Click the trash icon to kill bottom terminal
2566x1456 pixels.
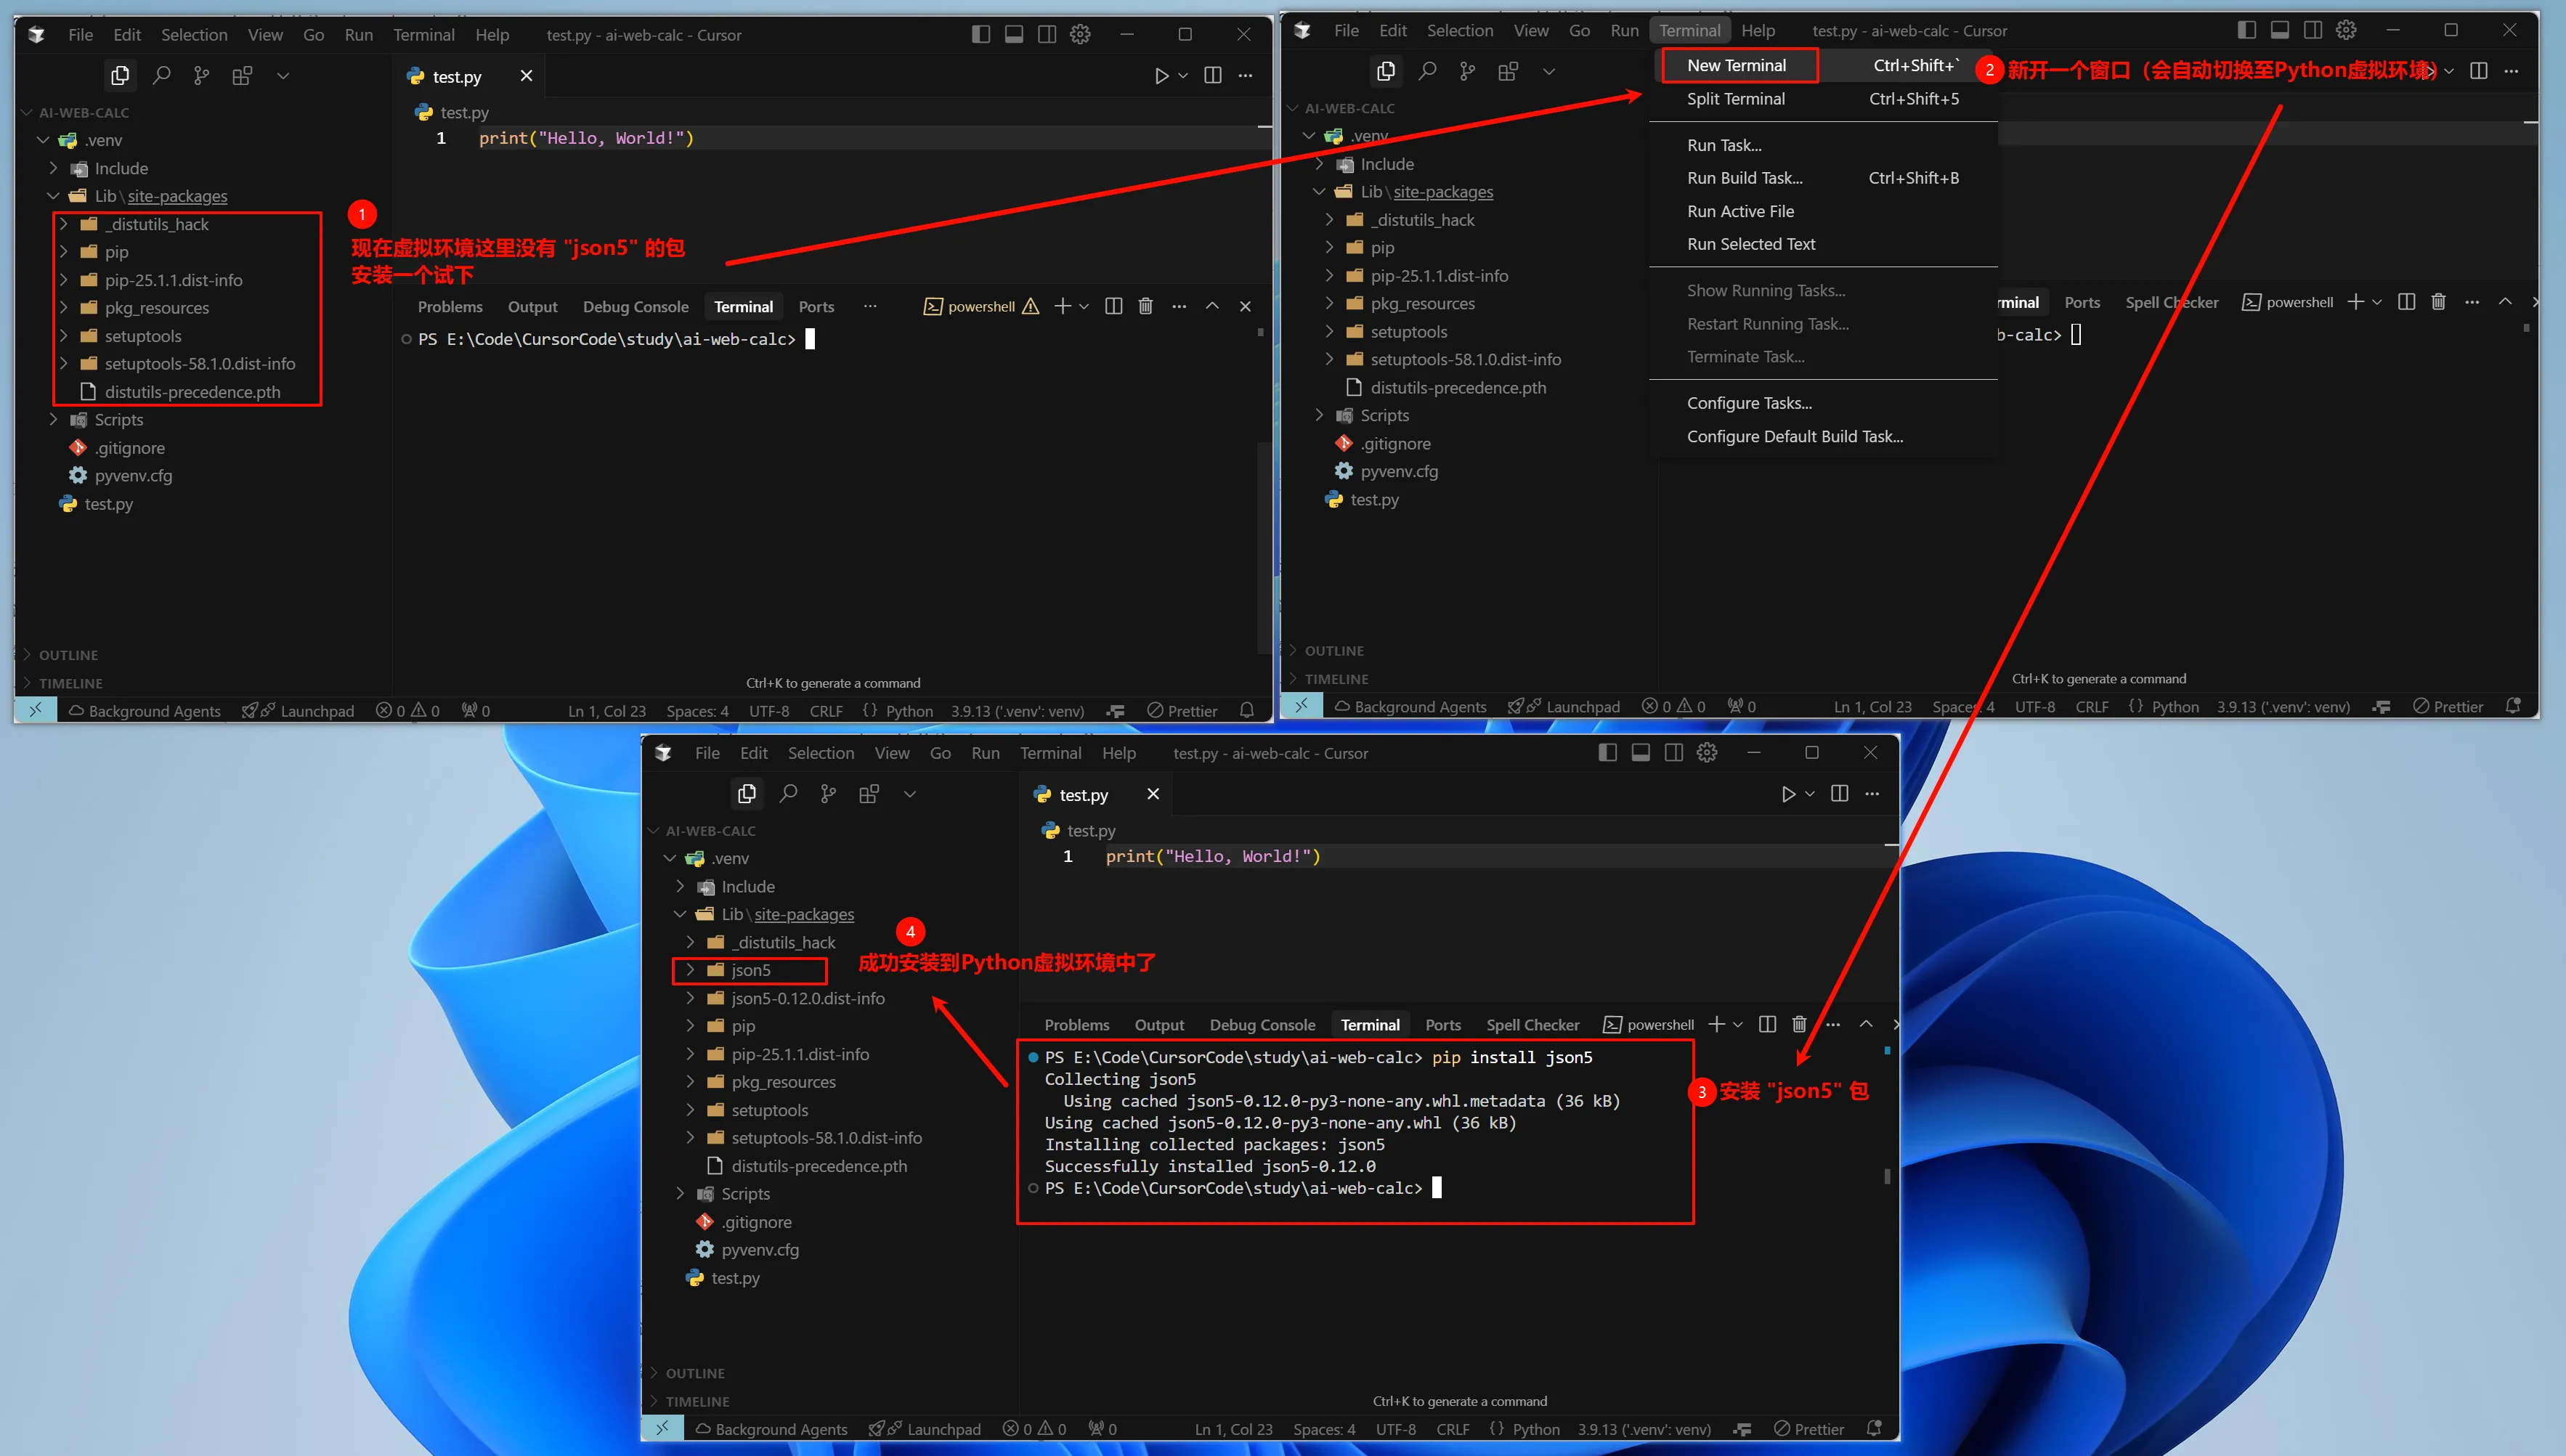[1799, 1024]
